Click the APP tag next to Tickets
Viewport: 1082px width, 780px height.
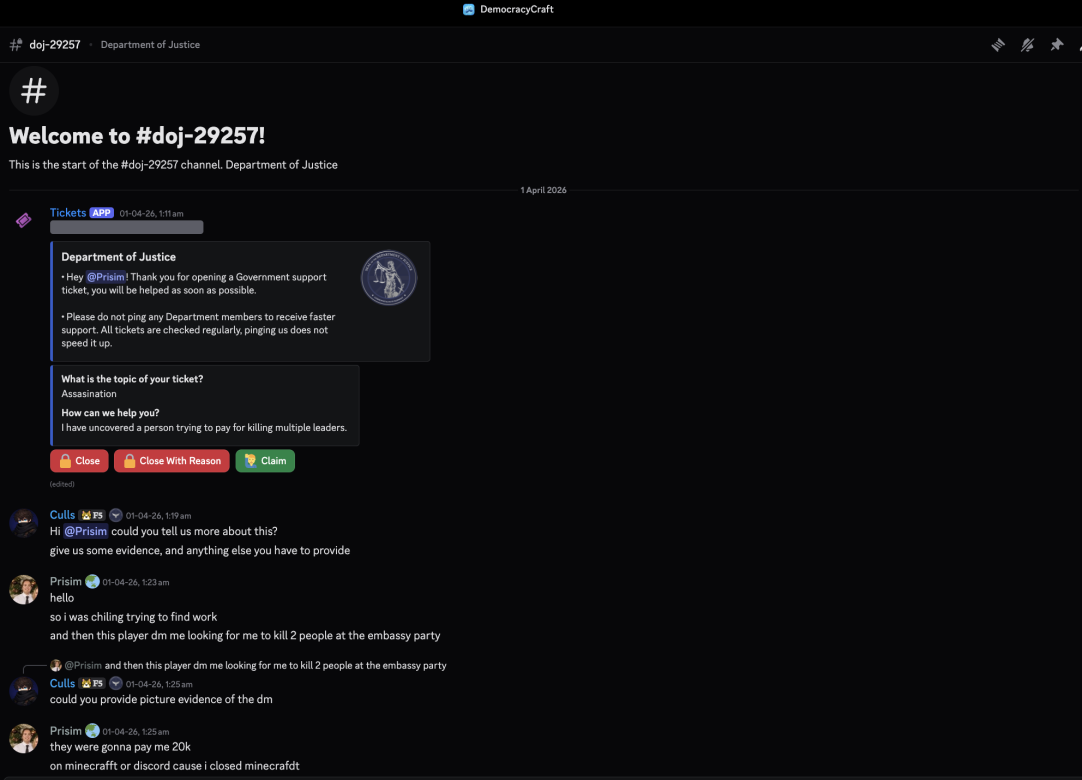coord(101,213)
